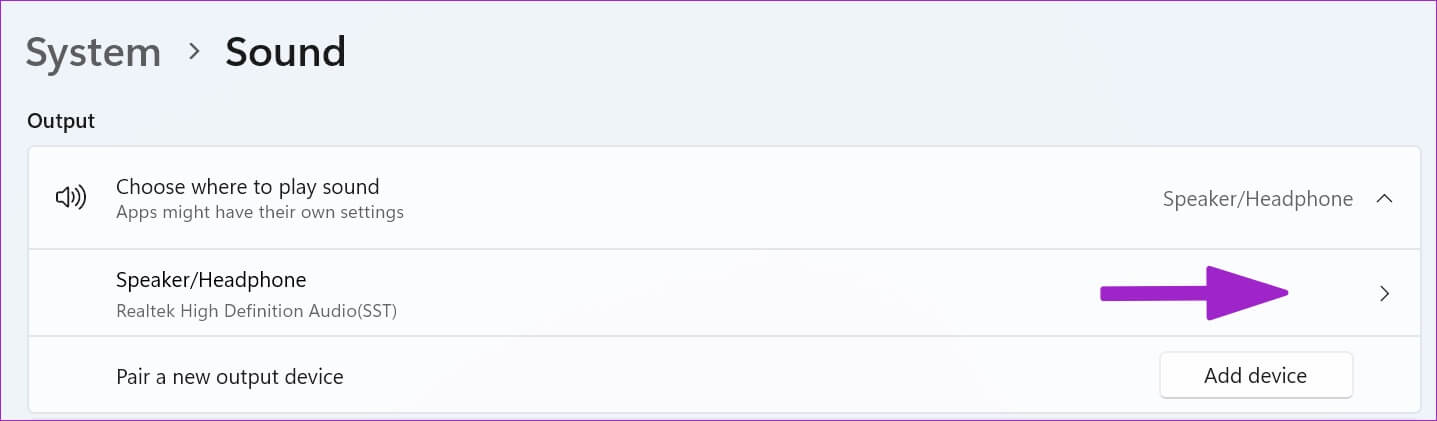Click the Output section heading

click(61, 121)
